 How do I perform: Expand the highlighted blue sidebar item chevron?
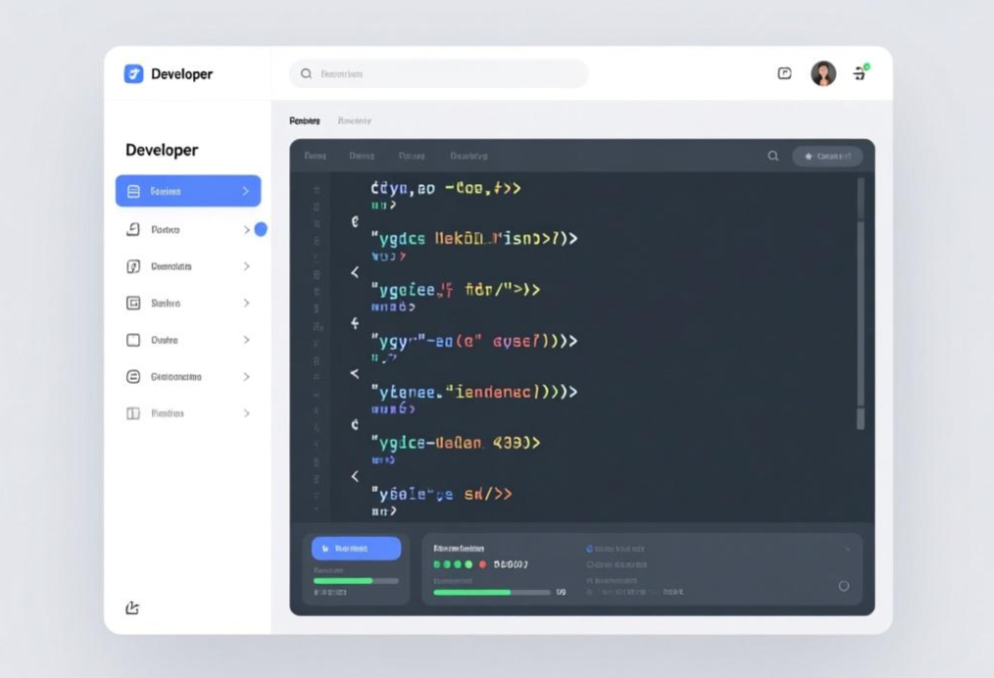[x=246, y=191]
